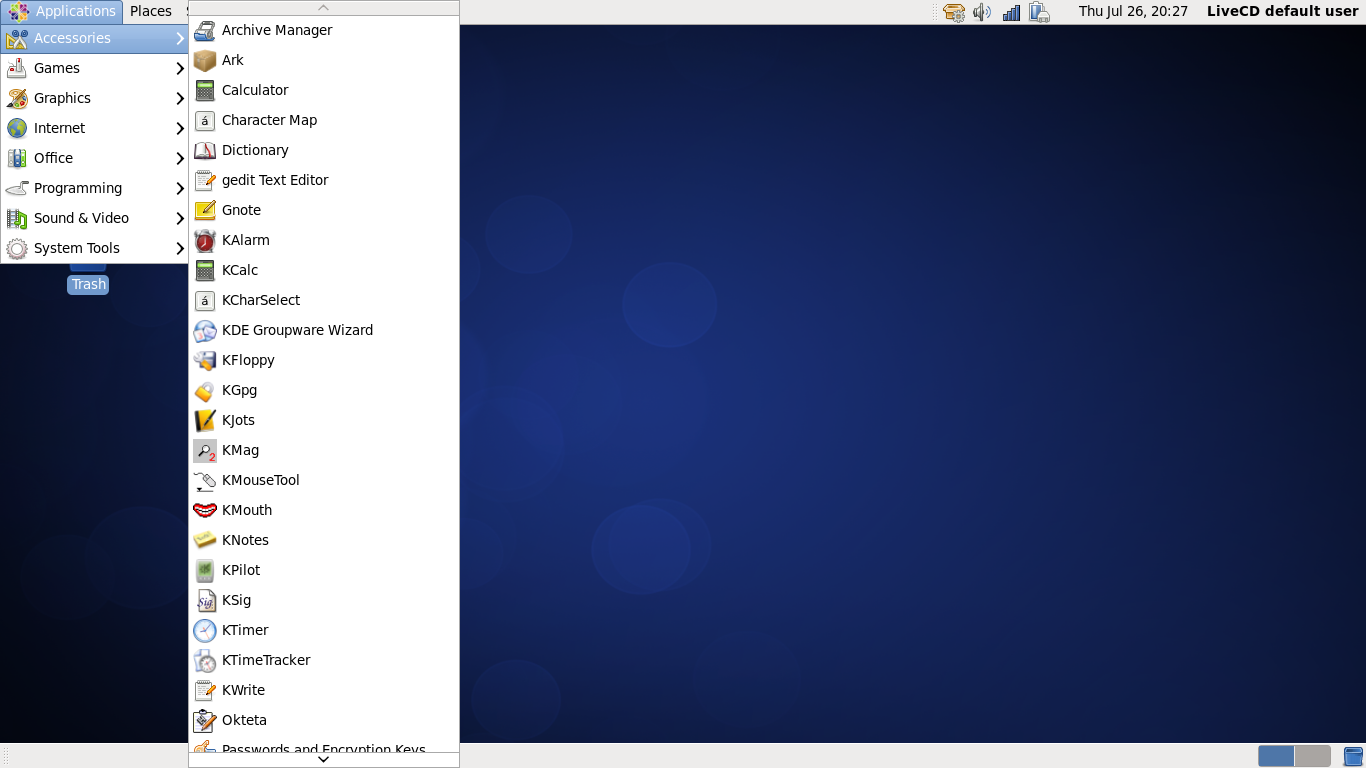Select the Sound & Video category
Screen dimensions: 1366x768
click(x=95, y=218)
